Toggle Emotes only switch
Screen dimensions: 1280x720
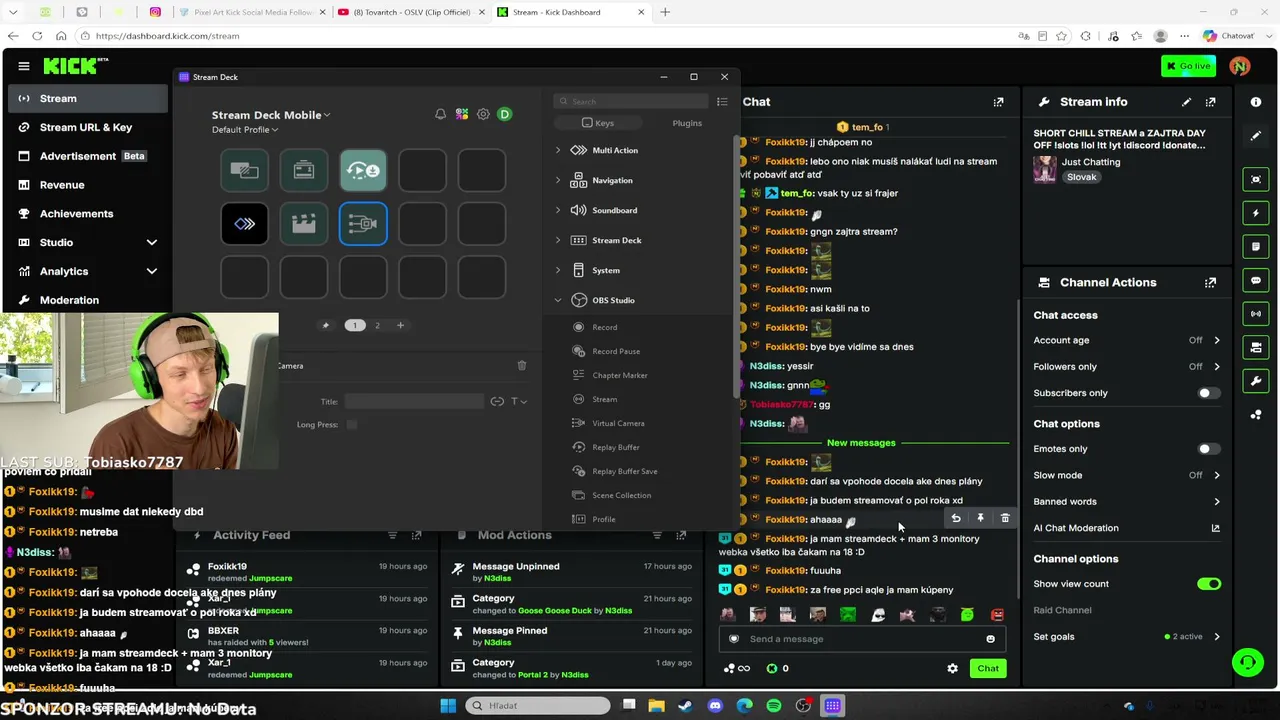(x=1209, y=449)
